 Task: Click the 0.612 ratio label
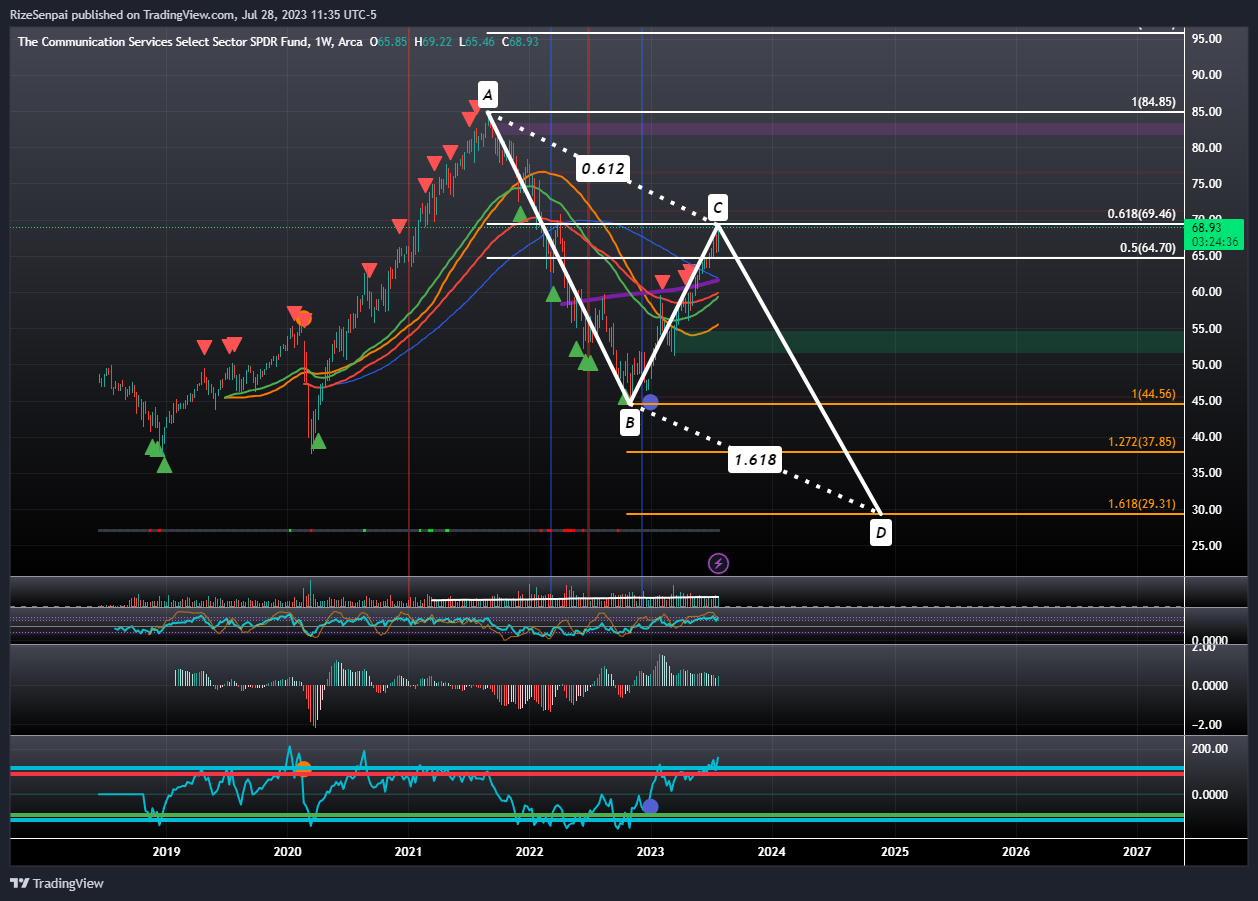[603, 169]
